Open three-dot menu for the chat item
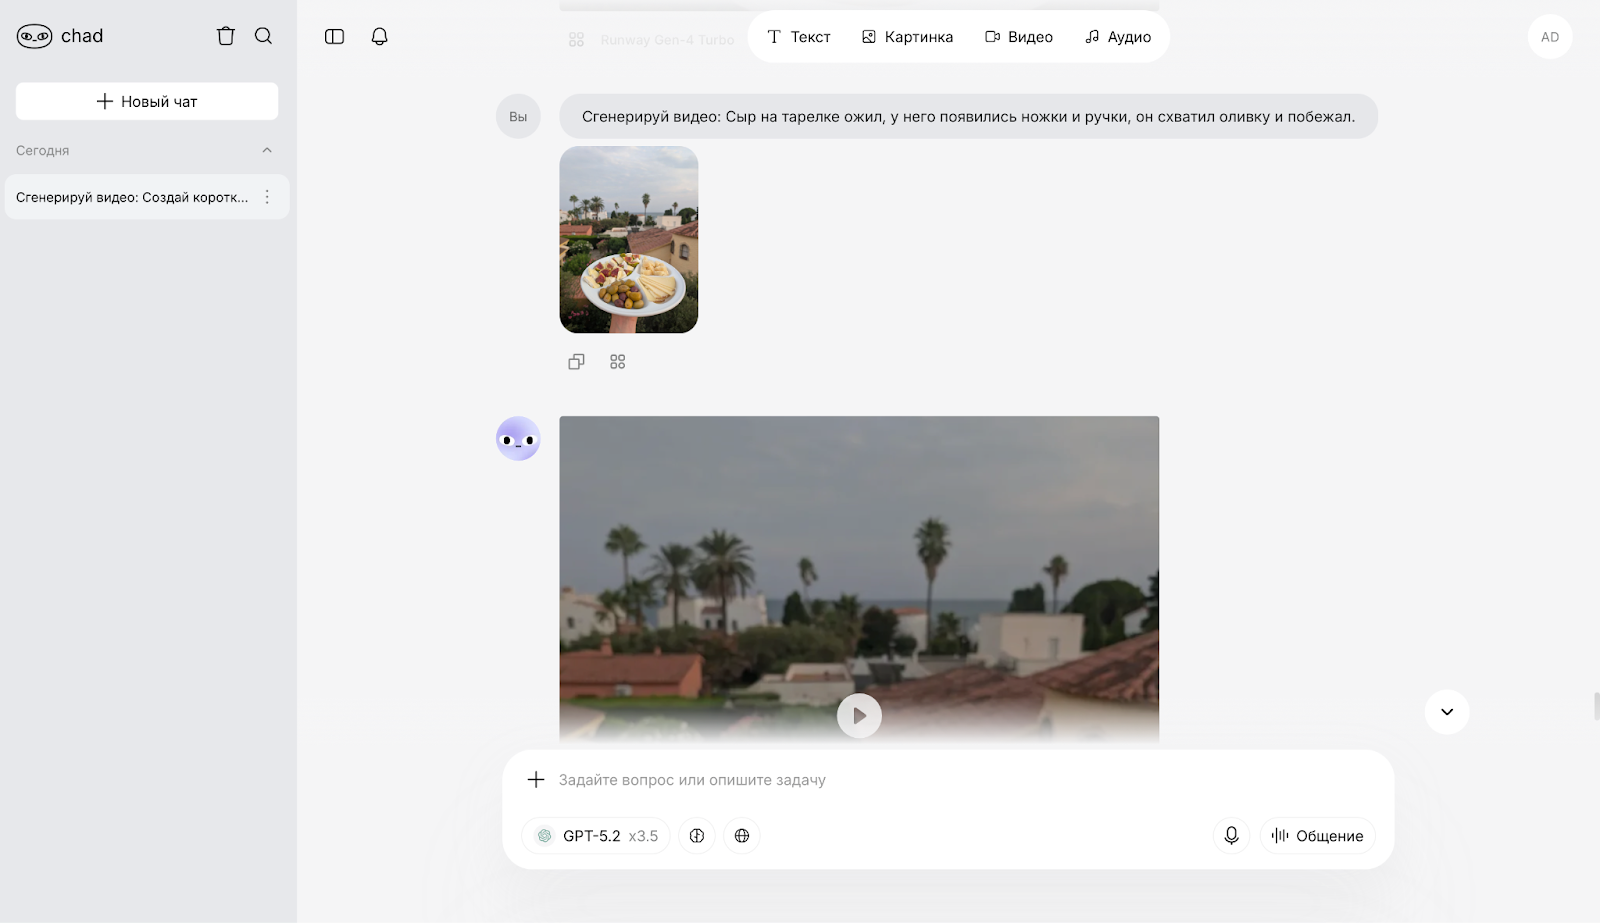Screen dimensions: 1600x923 267,198
